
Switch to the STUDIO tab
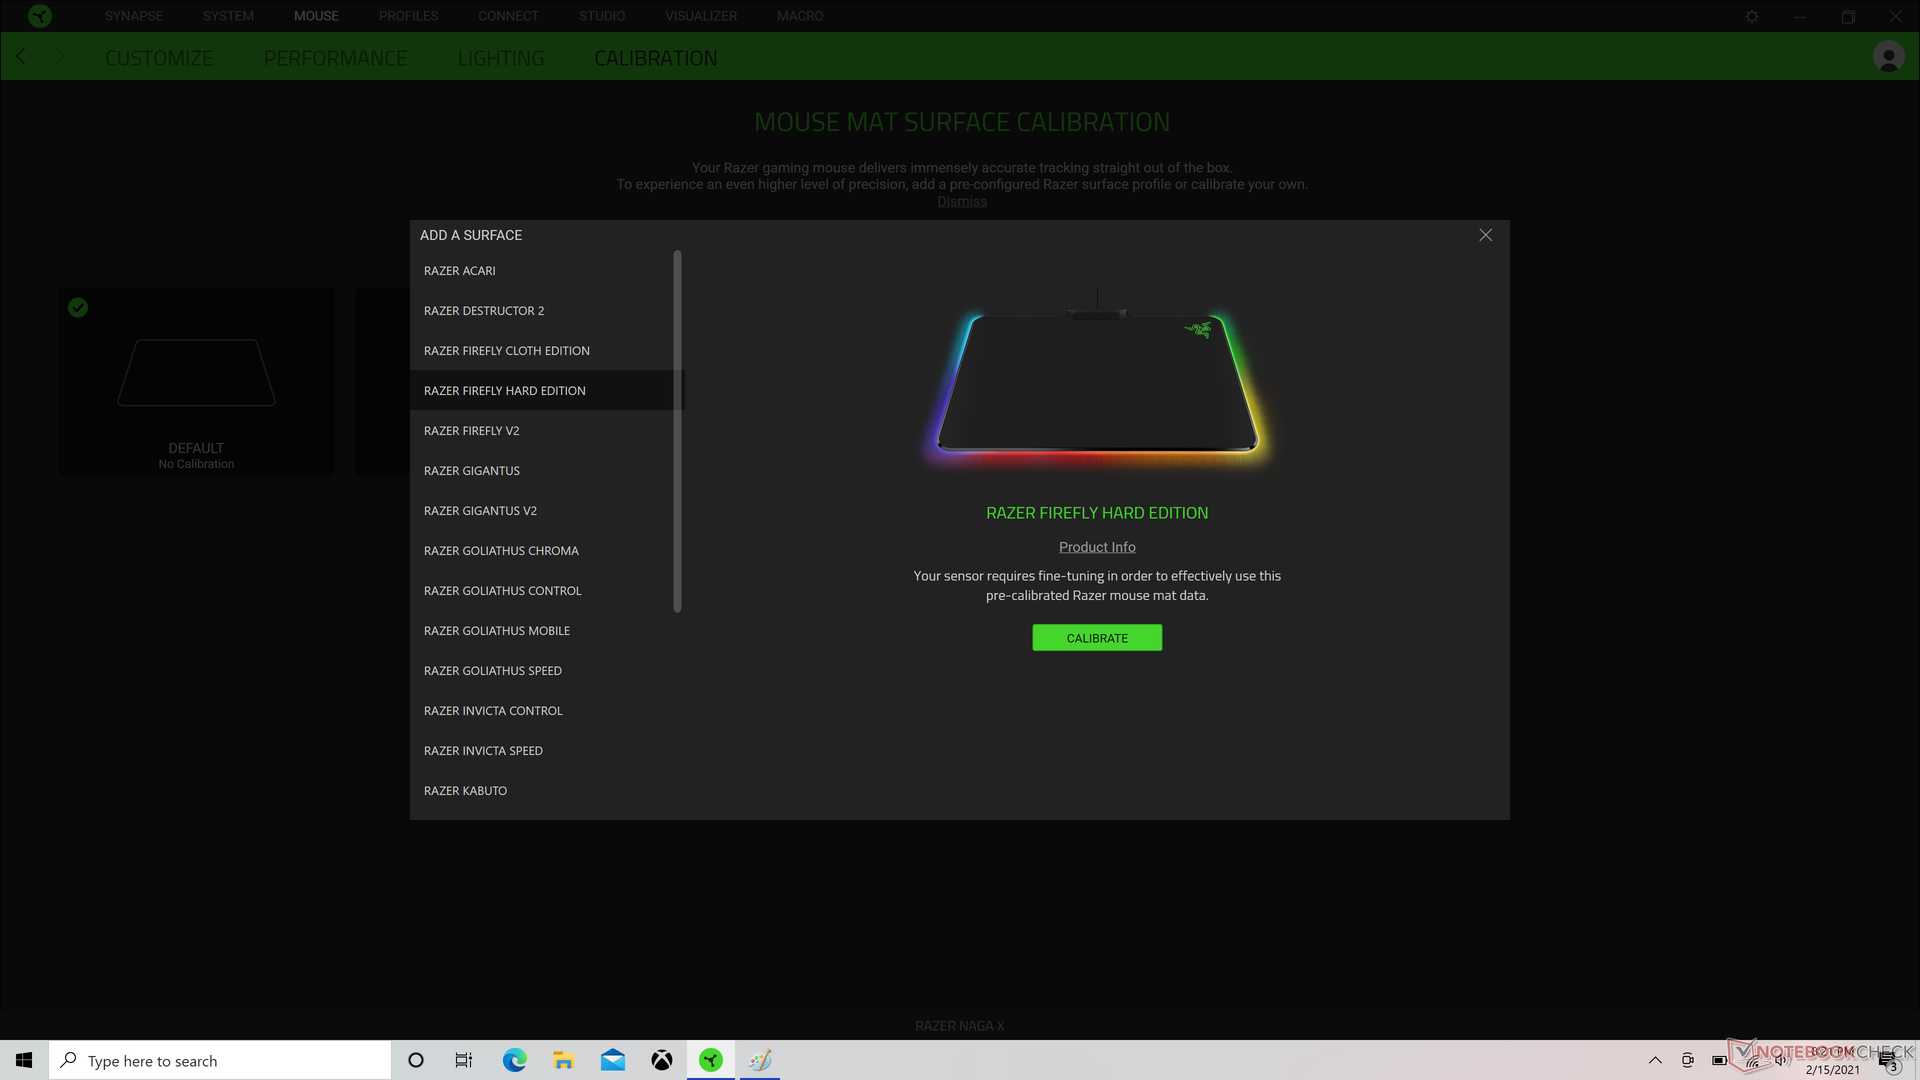point(602,16)
